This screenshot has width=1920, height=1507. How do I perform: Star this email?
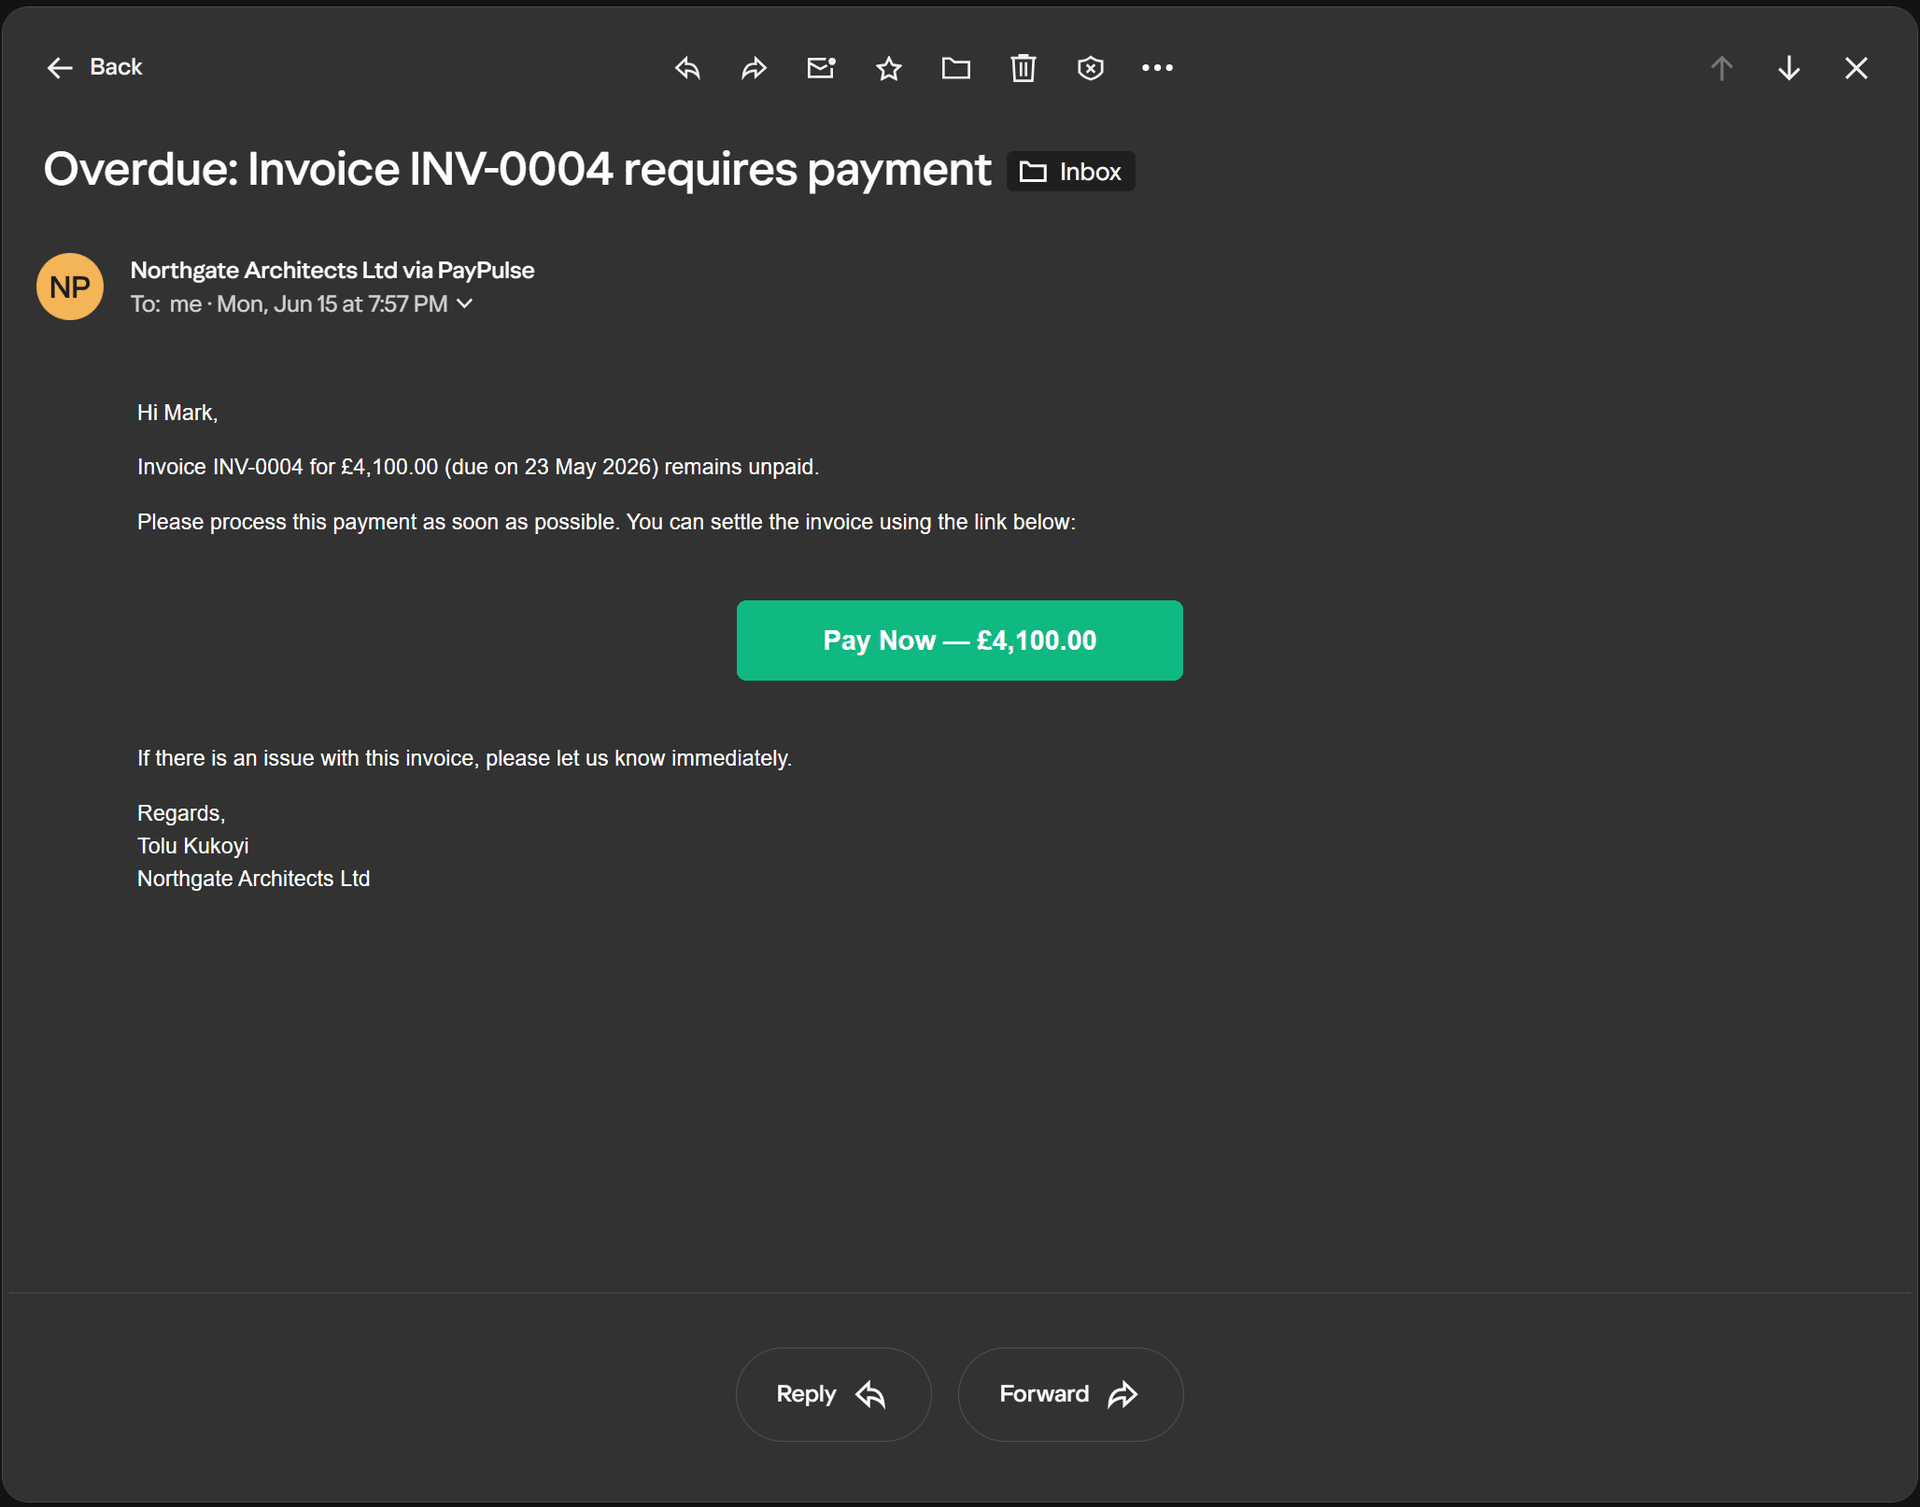click(x=889, y=68)
